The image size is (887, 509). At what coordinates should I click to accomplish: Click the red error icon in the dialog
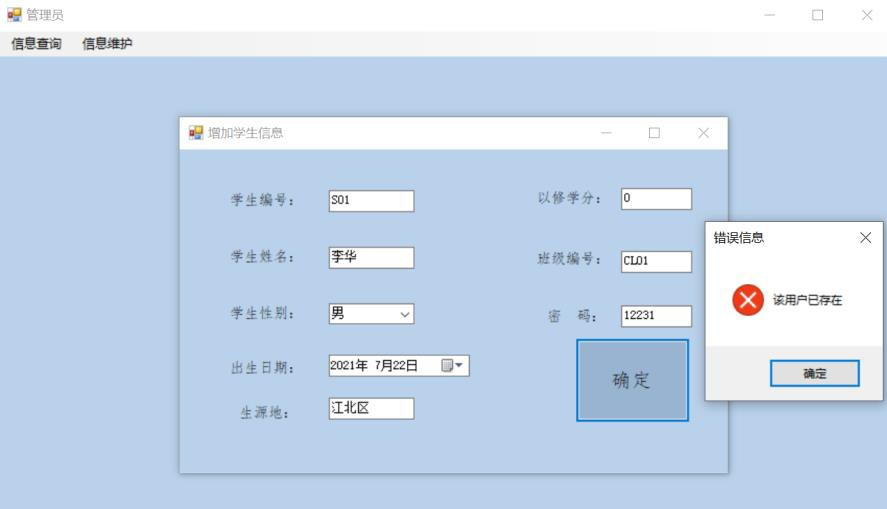[x=748, y=300]
